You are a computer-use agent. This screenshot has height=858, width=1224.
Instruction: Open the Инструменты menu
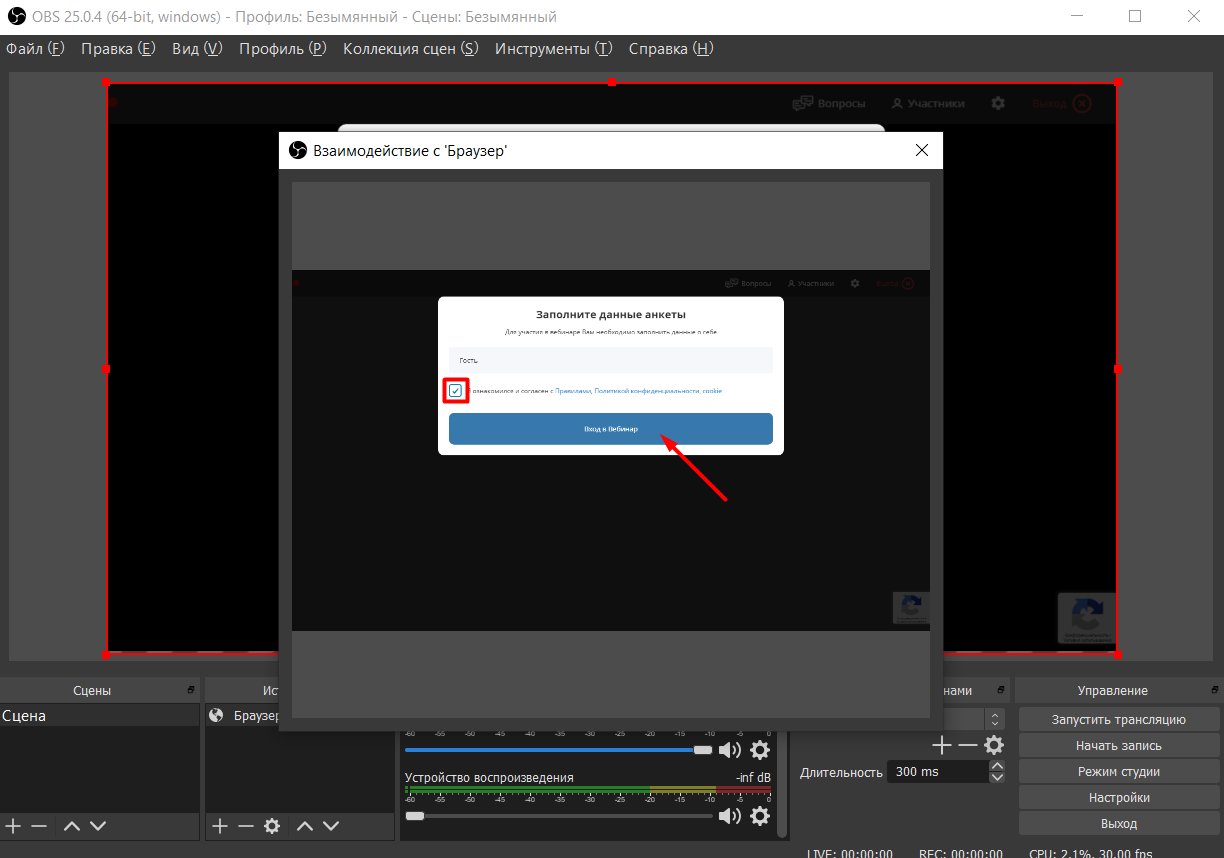click(x=554, y=49)
